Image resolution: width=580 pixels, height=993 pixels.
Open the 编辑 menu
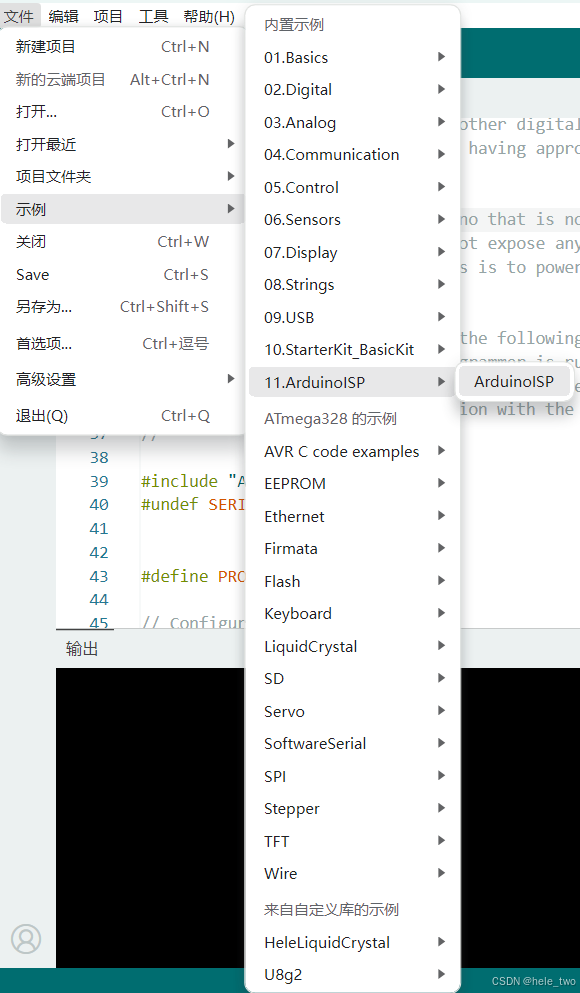pos(63,16)
